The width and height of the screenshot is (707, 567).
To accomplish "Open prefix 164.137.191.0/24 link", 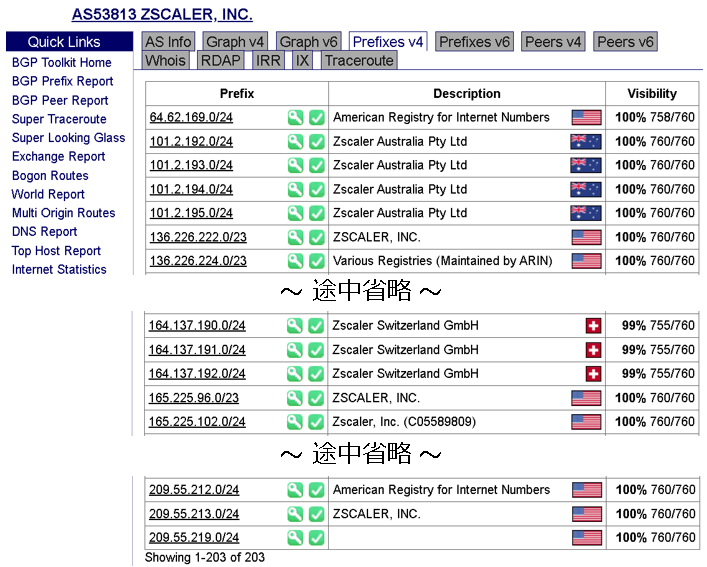I will 197,350.
